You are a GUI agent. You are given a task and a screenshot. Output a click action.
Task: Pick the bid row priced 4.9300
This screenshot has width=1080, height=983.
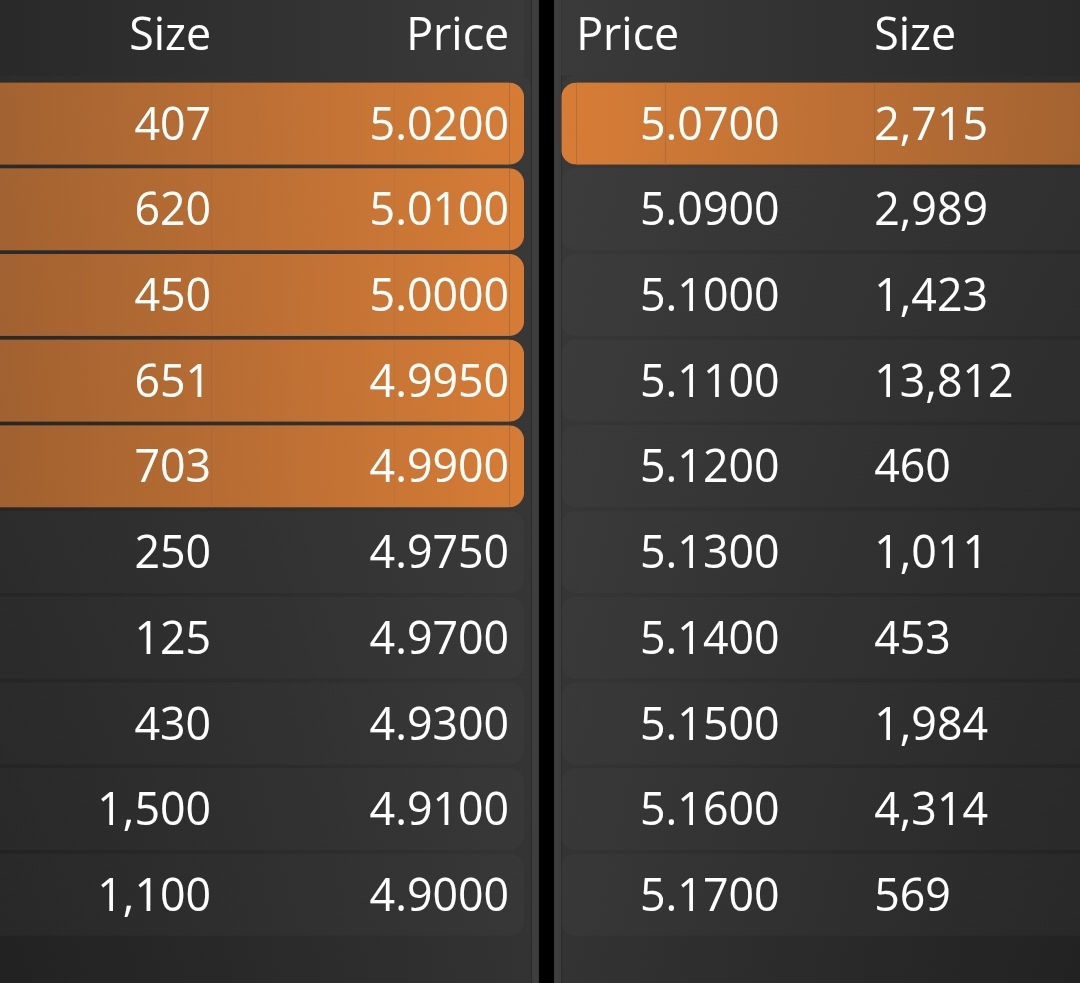(x=262, y=723)
